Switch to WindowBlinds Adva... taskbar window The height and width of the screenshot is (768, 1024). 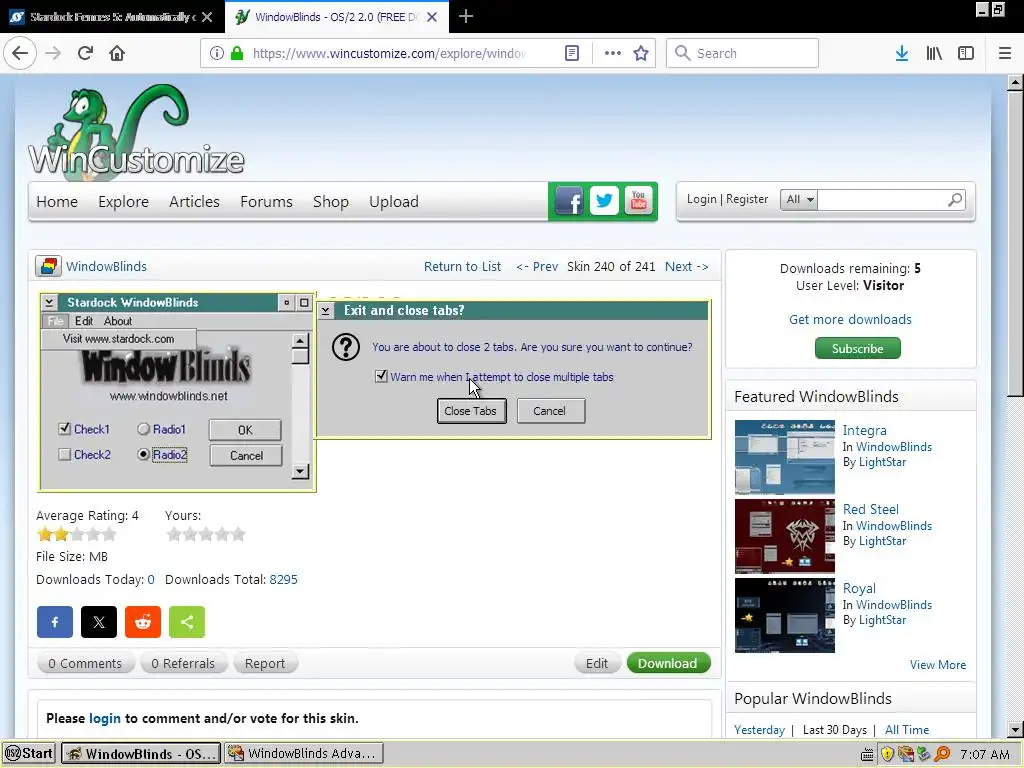[304, 754]
